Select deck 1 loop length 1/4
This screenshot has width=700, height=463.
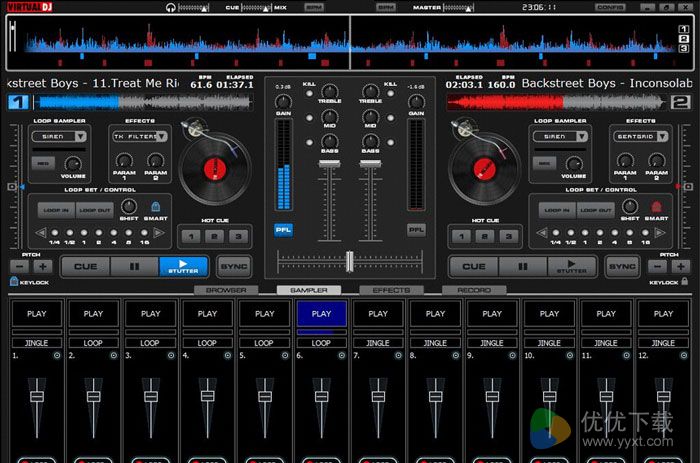(x=55, y=233)
